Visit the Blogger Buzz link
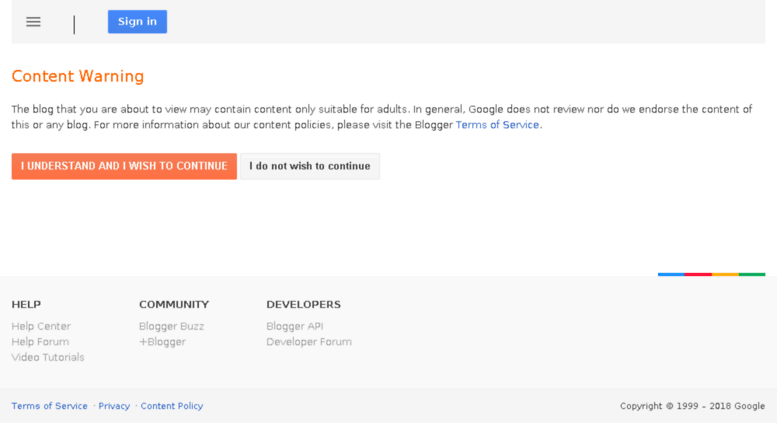Image resolution: width=777 pixels, height=423 pixels. point(171,326)
